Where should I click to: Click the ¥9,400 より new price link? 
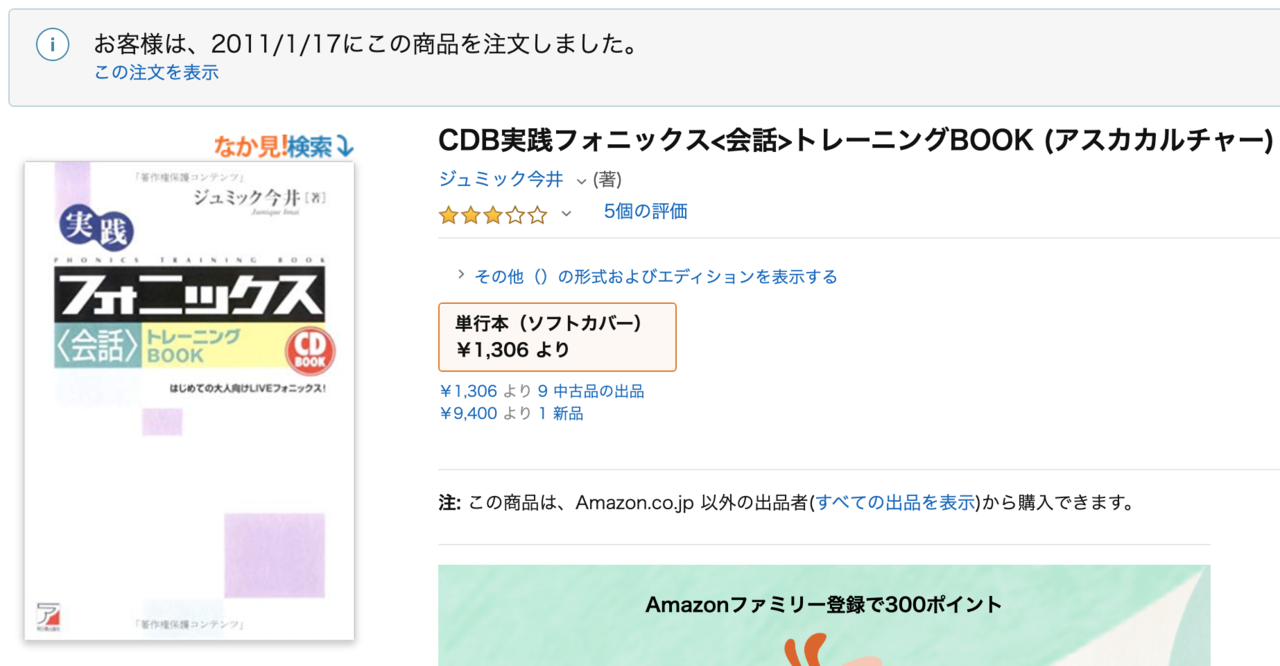point(468,413)
